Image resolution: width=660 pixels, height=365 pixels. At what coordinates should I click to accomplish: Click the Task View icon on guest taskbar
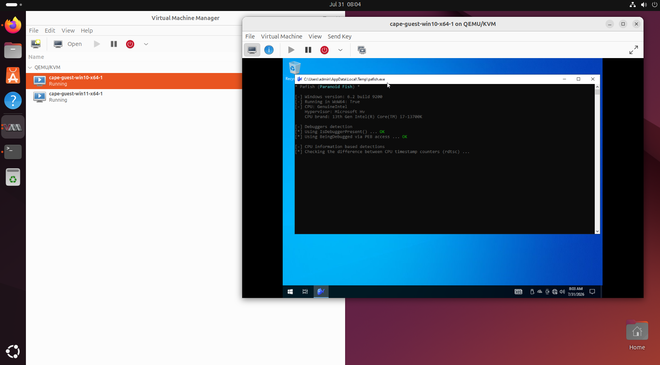[305, 291]
